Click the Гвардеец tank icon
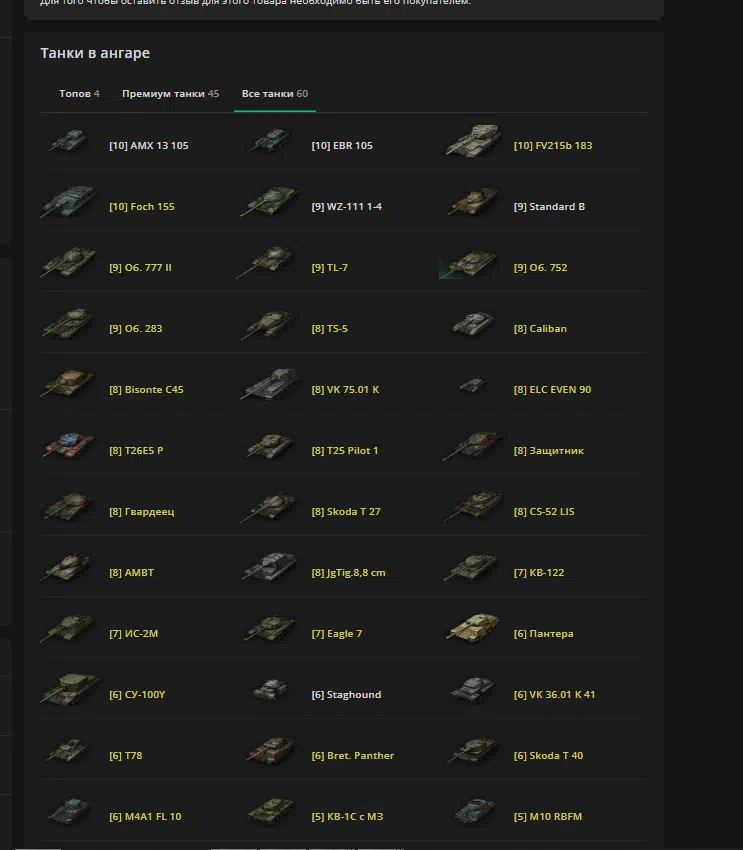Image resolution: width=743 pixels, height=850 pixels. point(68,506)
